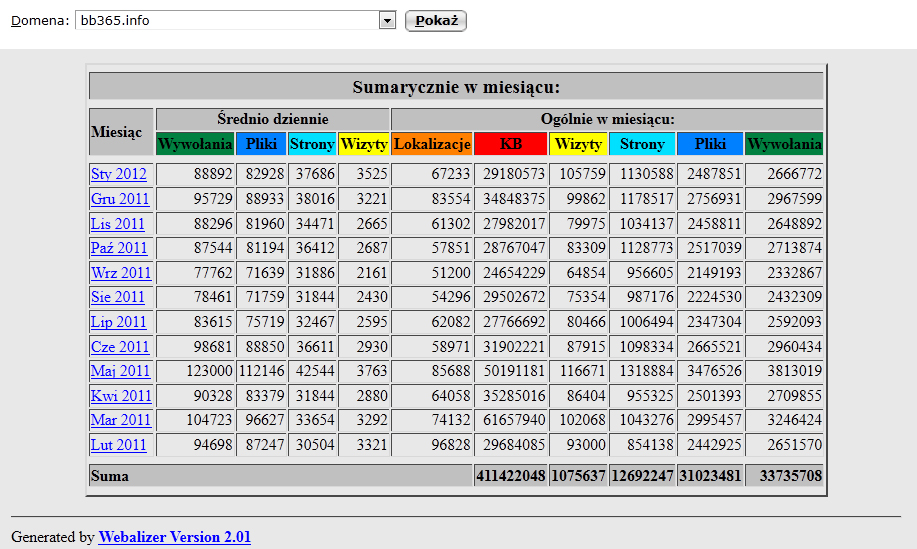
Task: Click the yellow Wizyty header under Ogólnie w miesiącu
Action: tap(578, 144)
